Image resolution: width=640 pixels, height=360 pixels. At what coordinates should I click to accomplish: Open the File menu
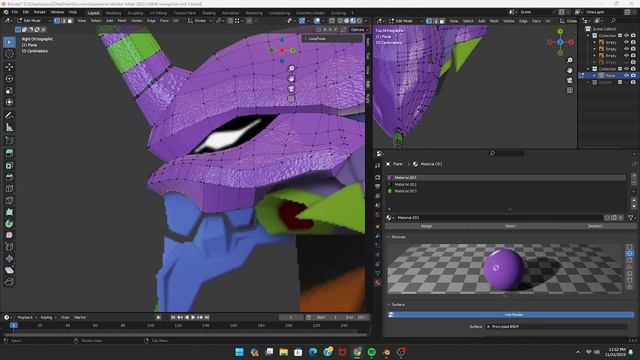[15, 12]
